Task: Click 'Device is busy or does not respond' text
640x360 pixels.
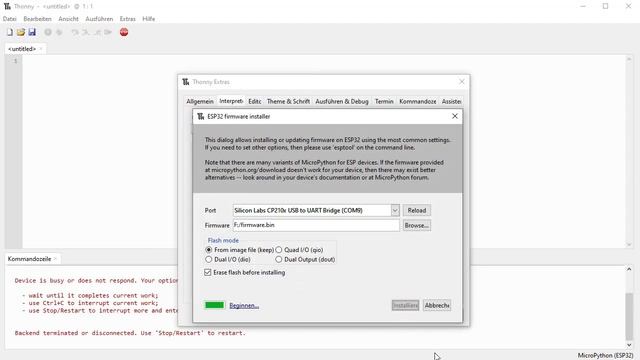Action: tap(96, 281)
